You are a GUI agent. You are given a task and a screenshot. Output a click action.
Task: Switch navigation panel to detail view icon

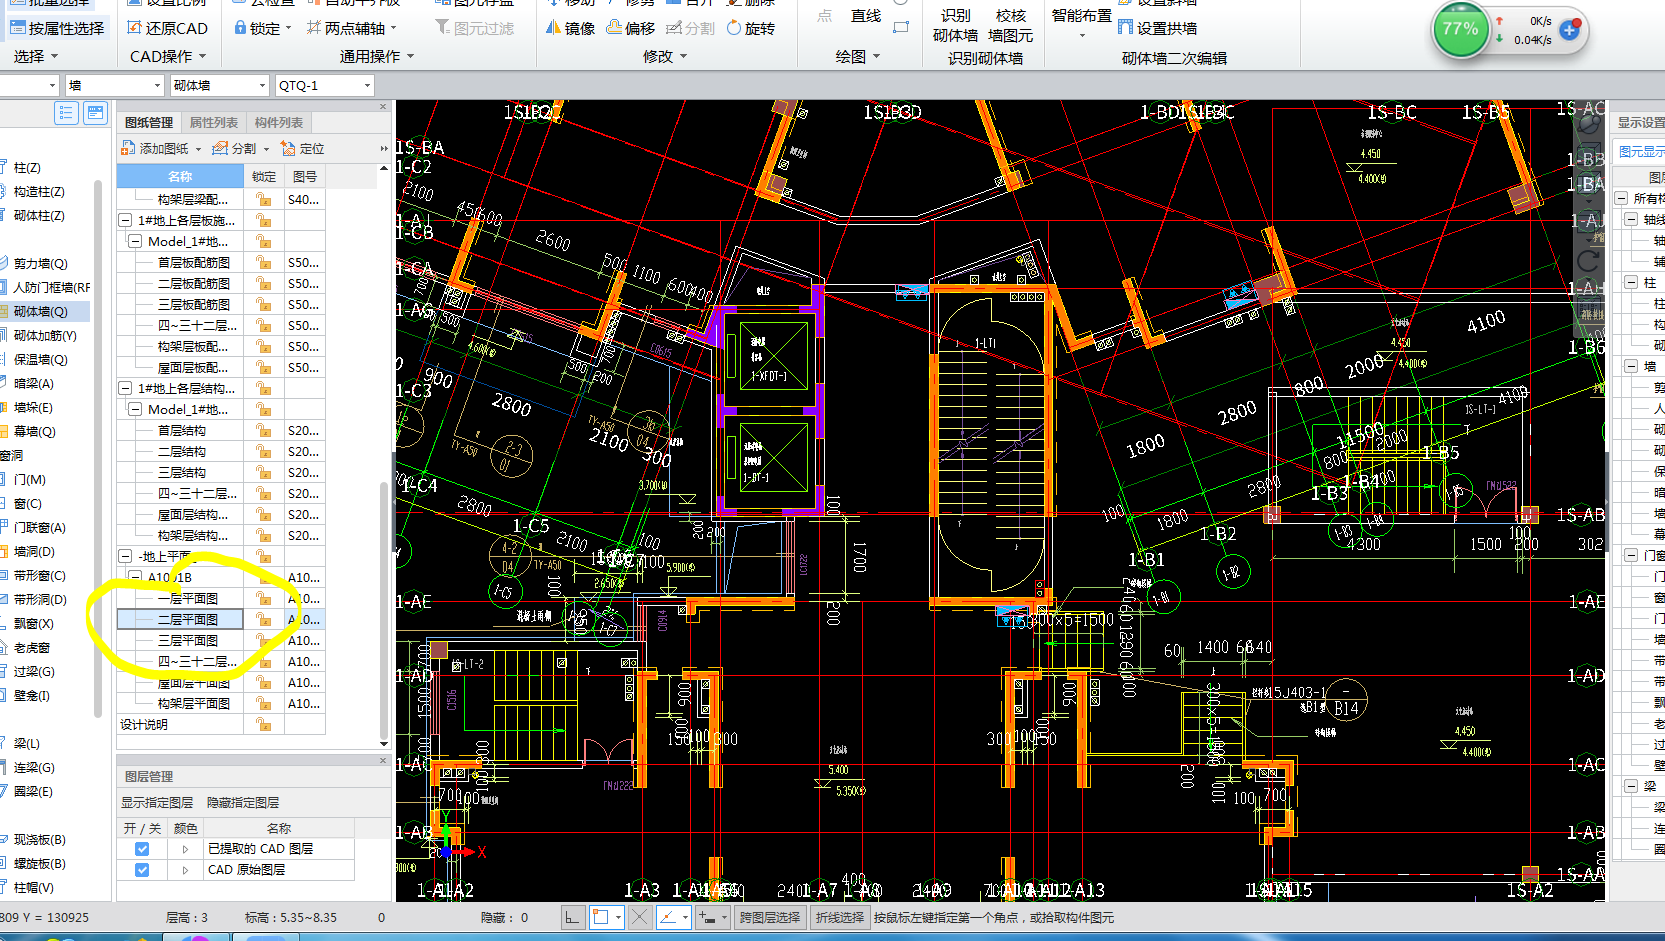tap(95, 113)
